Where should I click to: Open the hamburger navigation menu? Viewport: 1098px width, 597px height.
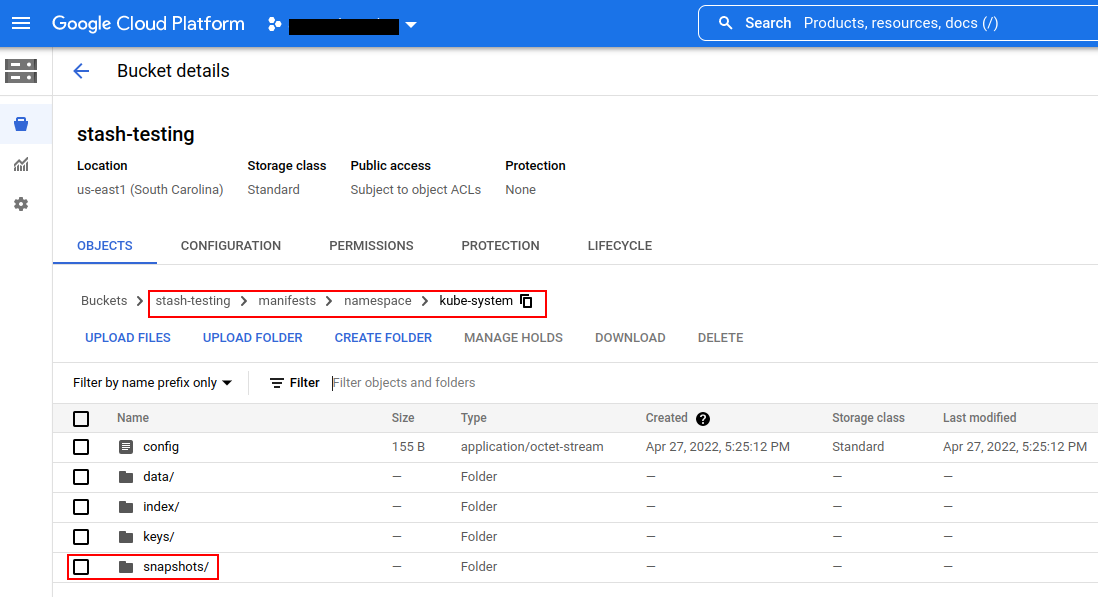pyautogui.click(x=22, y=23)
